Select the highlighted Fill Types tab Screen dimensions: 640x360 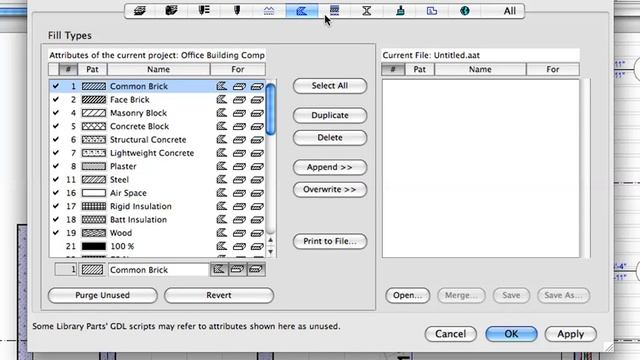pyautogui.click(x=302, y=11)
